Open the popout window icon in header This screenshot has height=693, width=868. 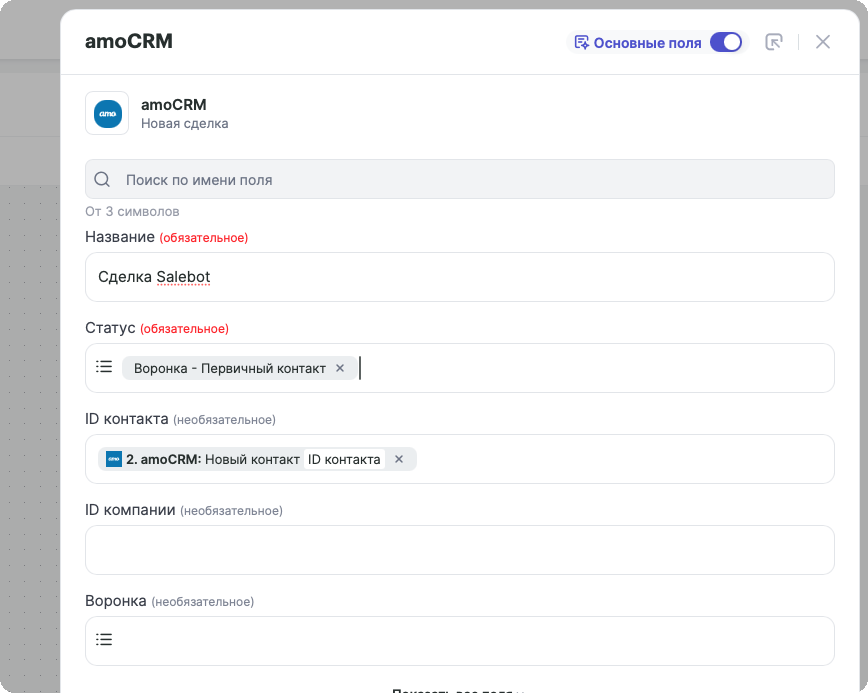coord(773,42)
